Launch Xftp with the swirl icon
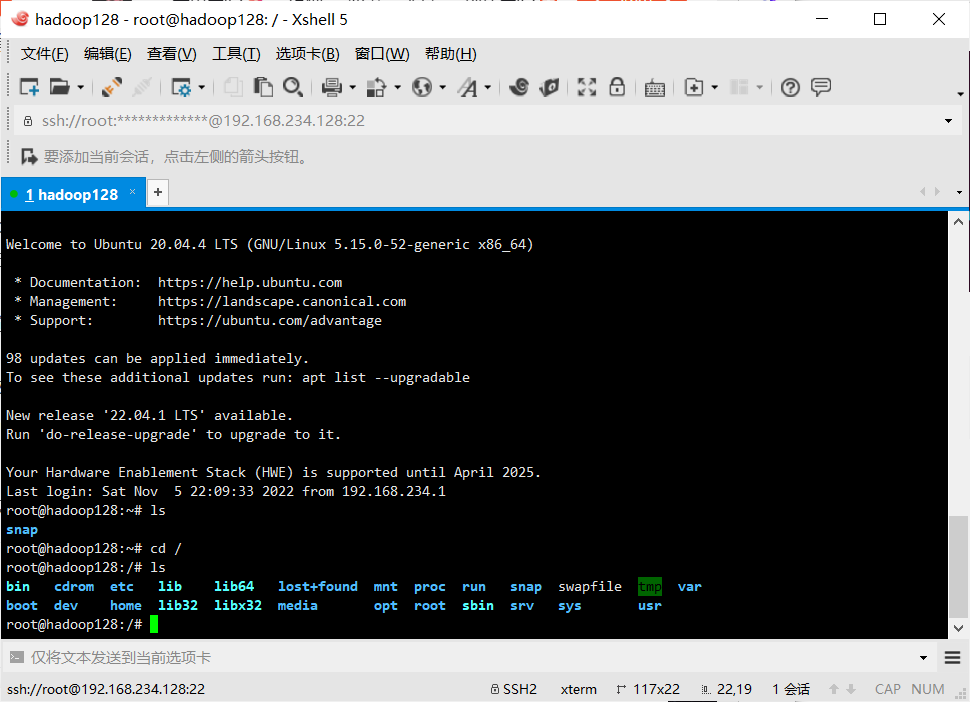Image resolution: width=970 pixels, height=702 pixels. (519, 87)
